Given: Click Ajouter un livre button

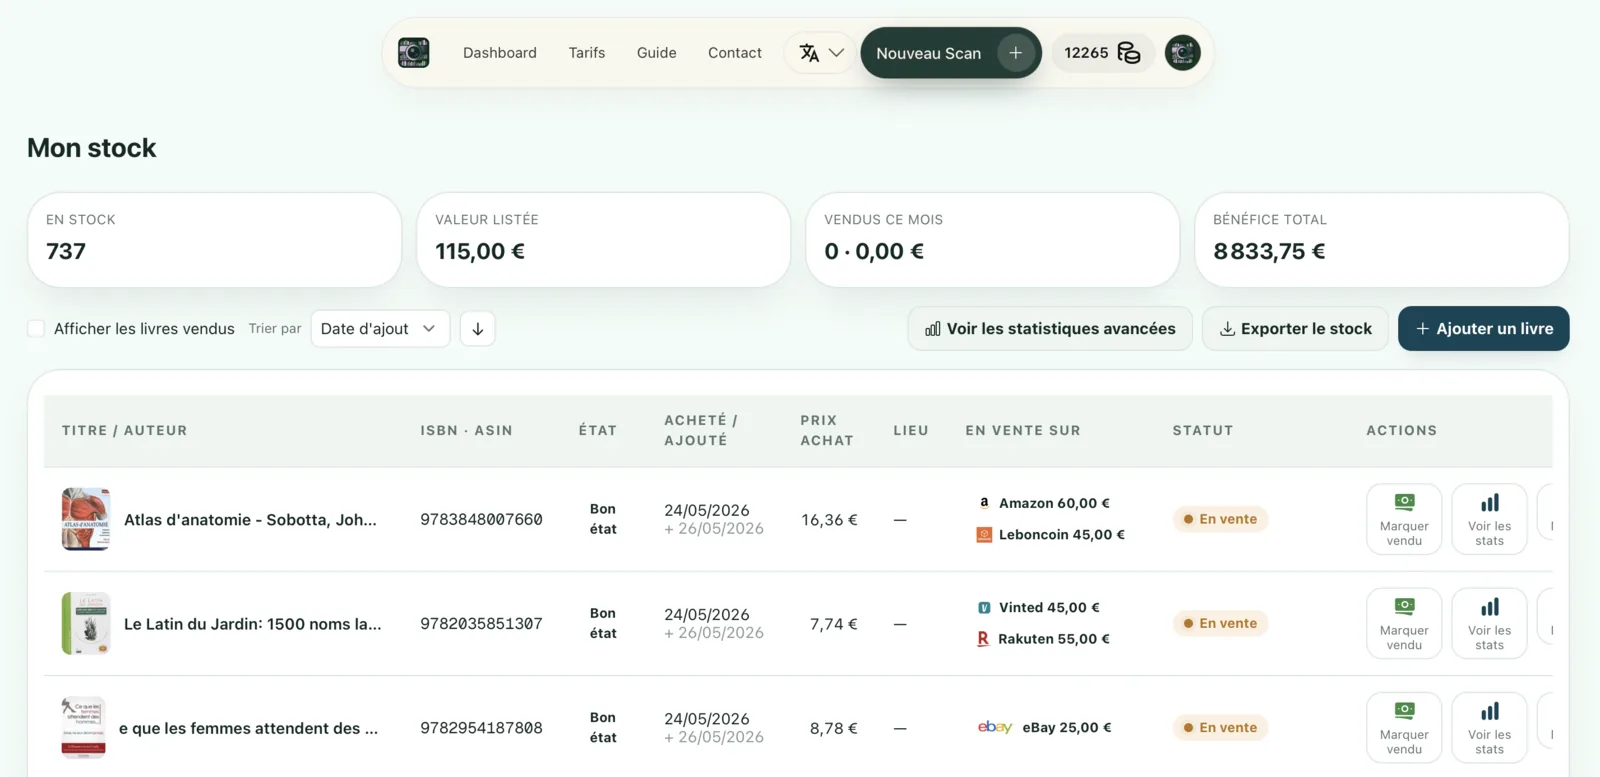Looking at the screenshot, I should [x=1483, y=329].
